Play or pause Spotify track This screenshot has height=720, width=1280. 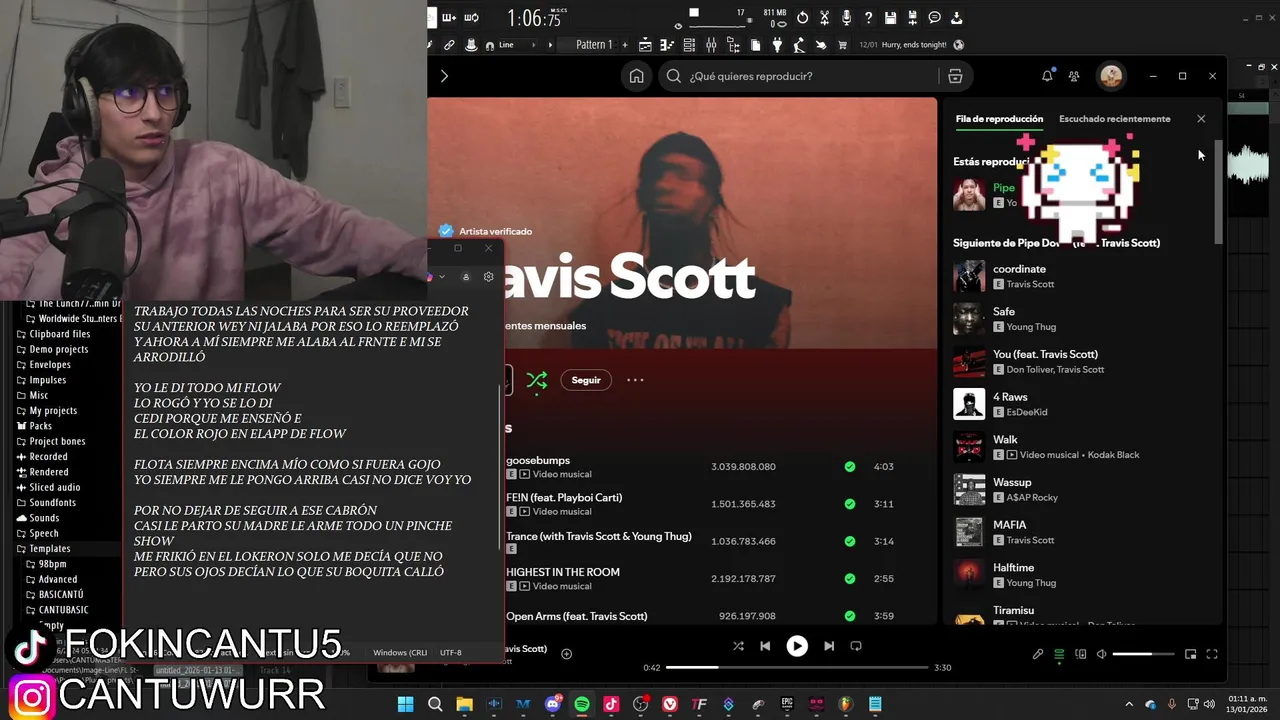click(x=797, y=646)
